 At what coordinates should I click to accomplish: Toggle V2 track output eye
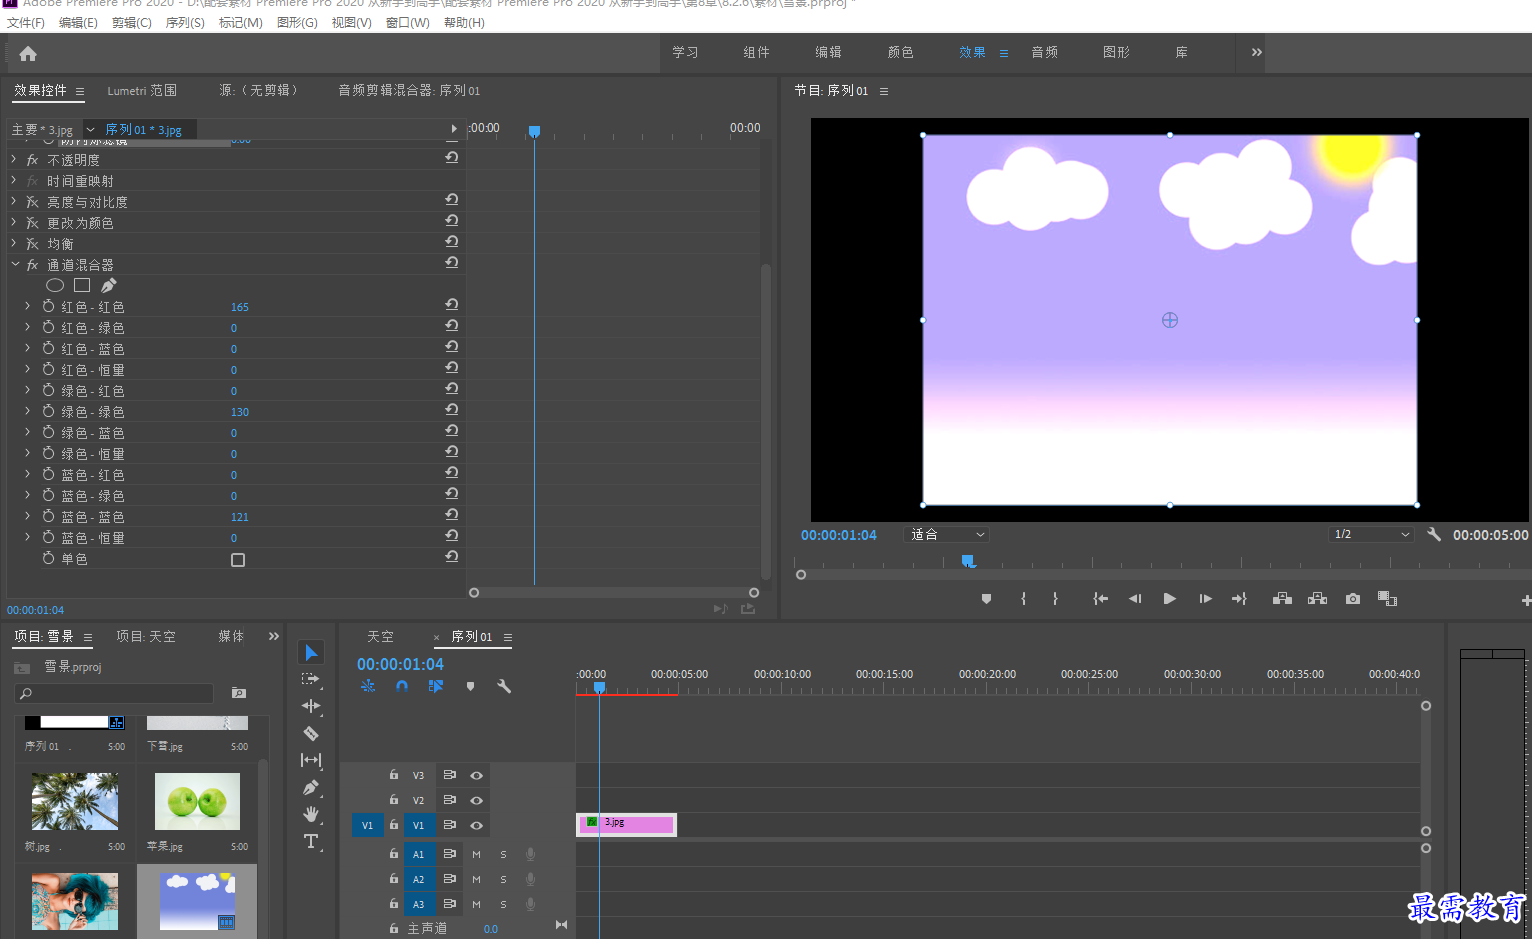click(477, 800)
